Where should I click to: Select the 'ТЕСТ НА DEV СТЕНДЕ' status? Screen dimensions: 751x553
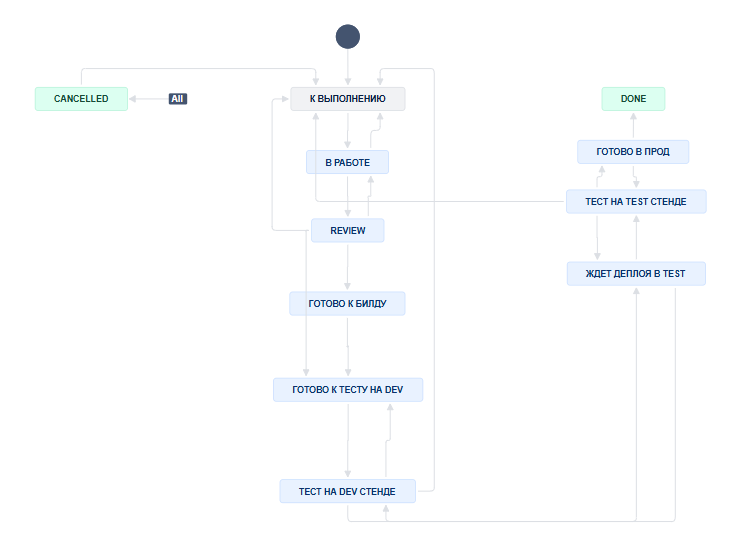pos(348,491)
